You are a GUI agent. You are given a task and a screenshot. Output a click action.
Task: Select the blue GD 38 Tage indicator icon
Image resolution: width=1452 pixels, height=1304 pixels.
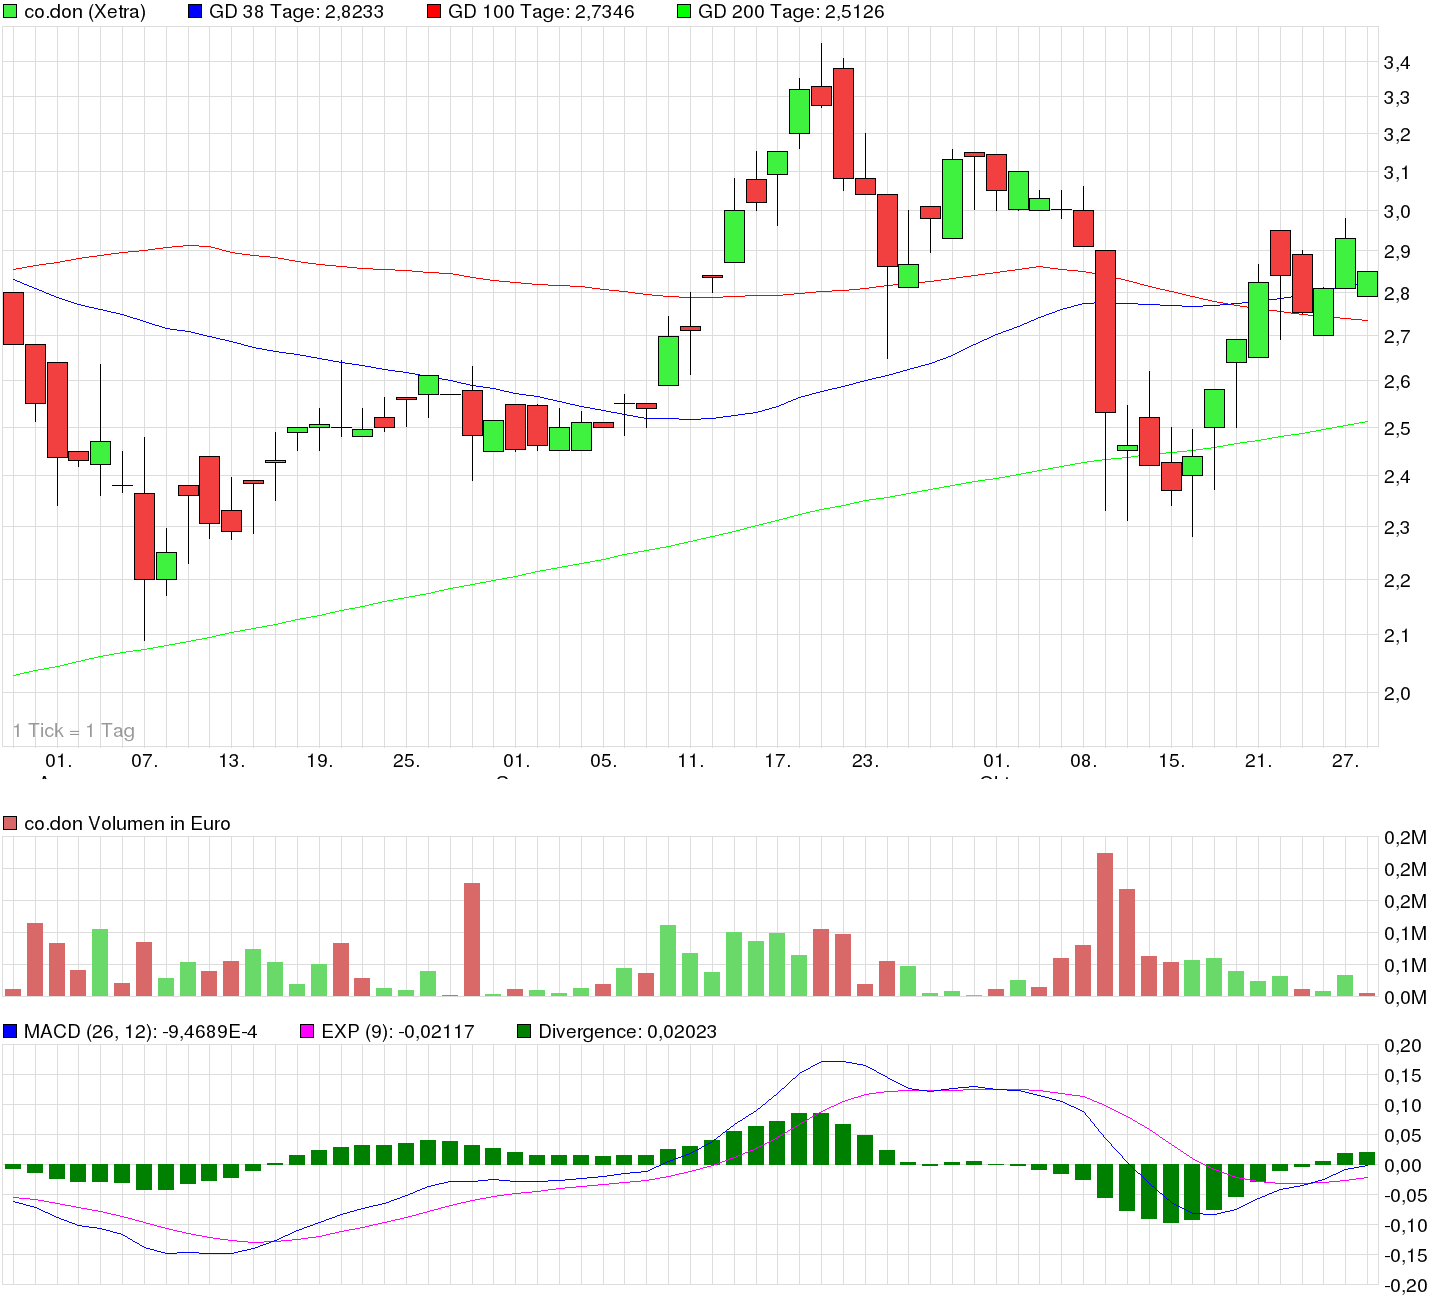coord(193,12)
